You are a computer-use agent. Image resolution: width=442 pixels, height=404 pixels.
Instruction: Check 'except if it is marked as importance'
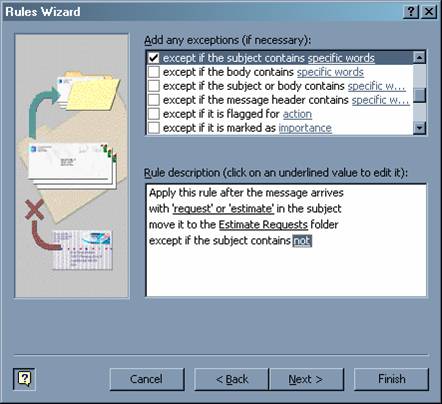pyautogui.click(x=154, y=128)
